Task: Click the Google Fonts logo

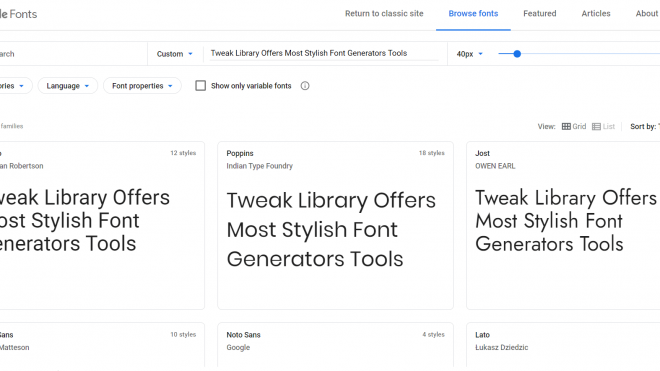Action: [x=18, y=14]
